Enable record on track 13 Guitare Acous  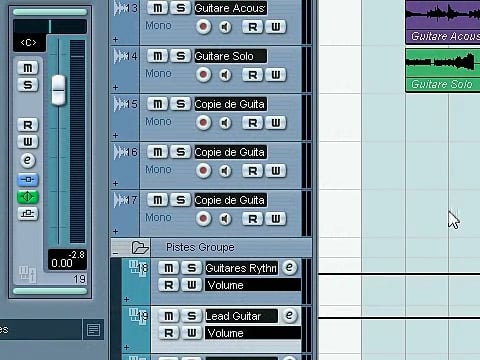coord(203,27)
